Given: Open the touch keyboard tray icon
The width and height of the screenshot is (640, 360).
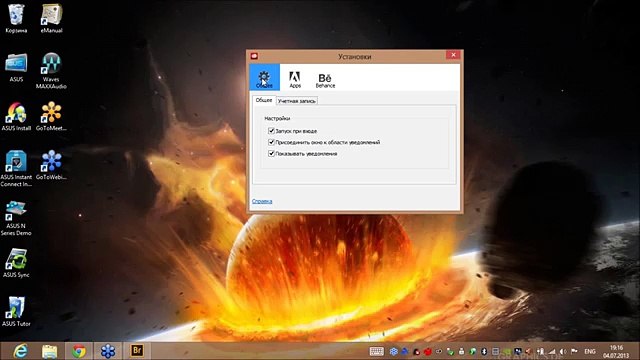Looking at the screenshot, I should pyautogui.click(x=376, y=351).
